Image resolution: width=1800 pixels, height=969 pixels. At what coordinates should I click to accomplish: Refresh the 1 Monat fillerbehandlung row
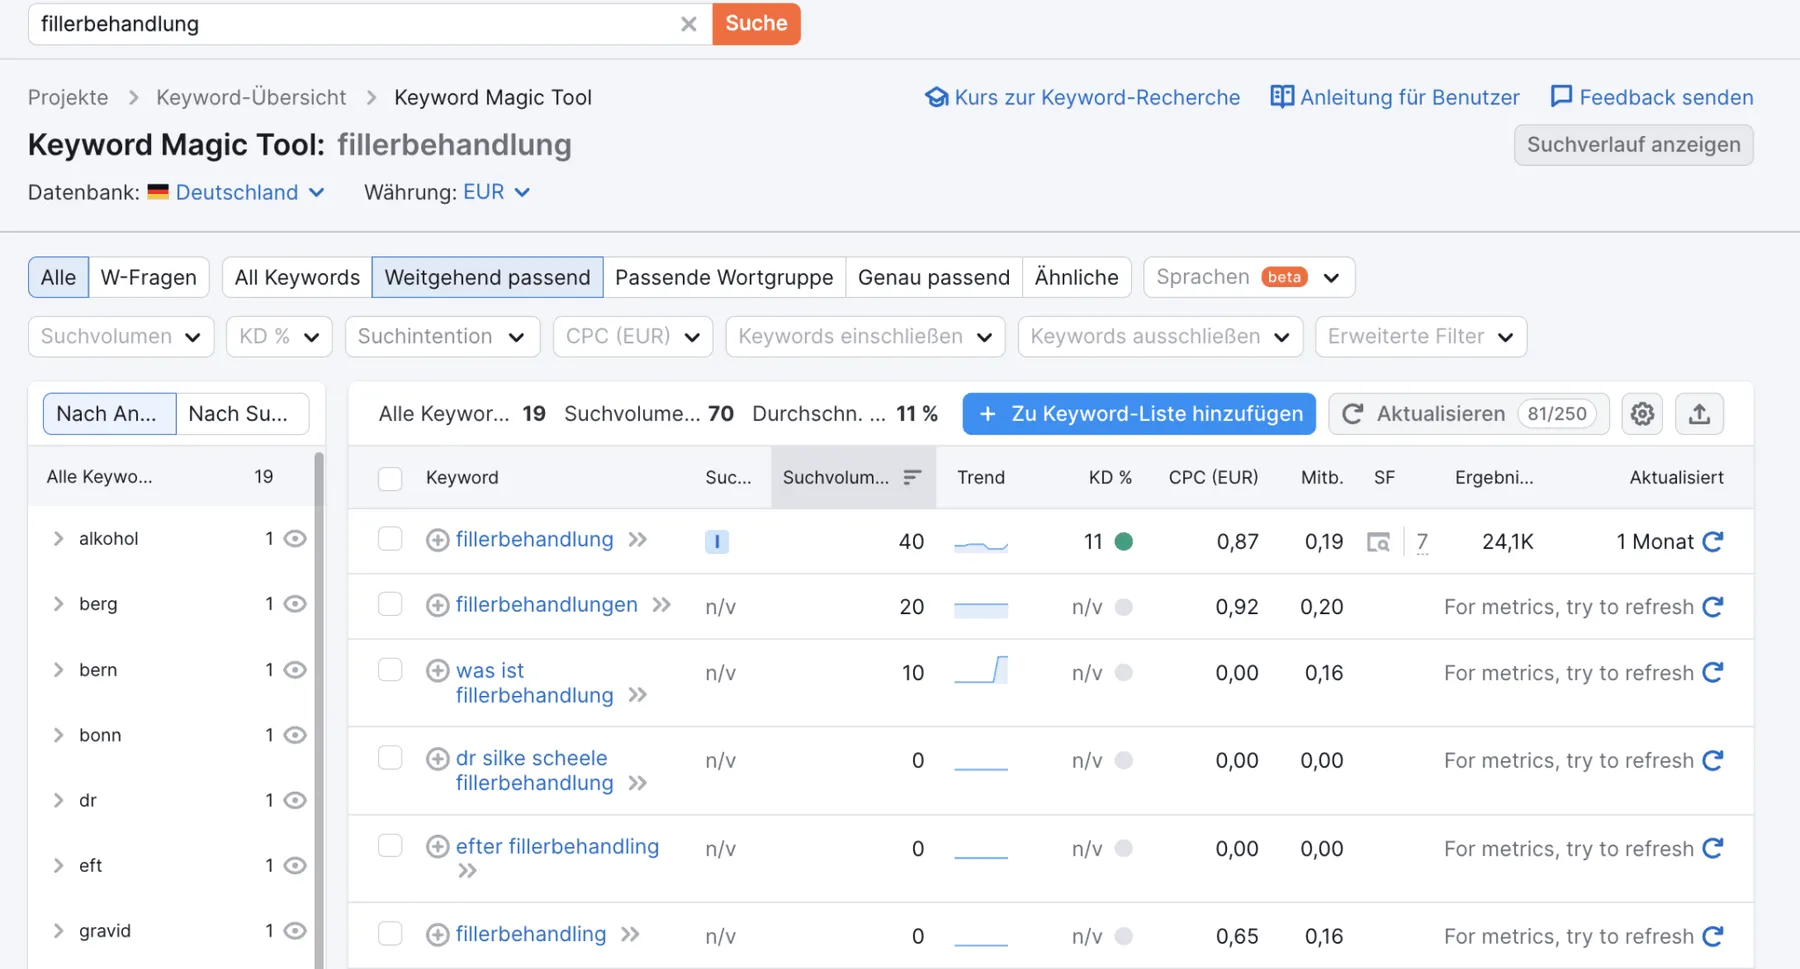pyautogui.click(x=1713, y=542)
